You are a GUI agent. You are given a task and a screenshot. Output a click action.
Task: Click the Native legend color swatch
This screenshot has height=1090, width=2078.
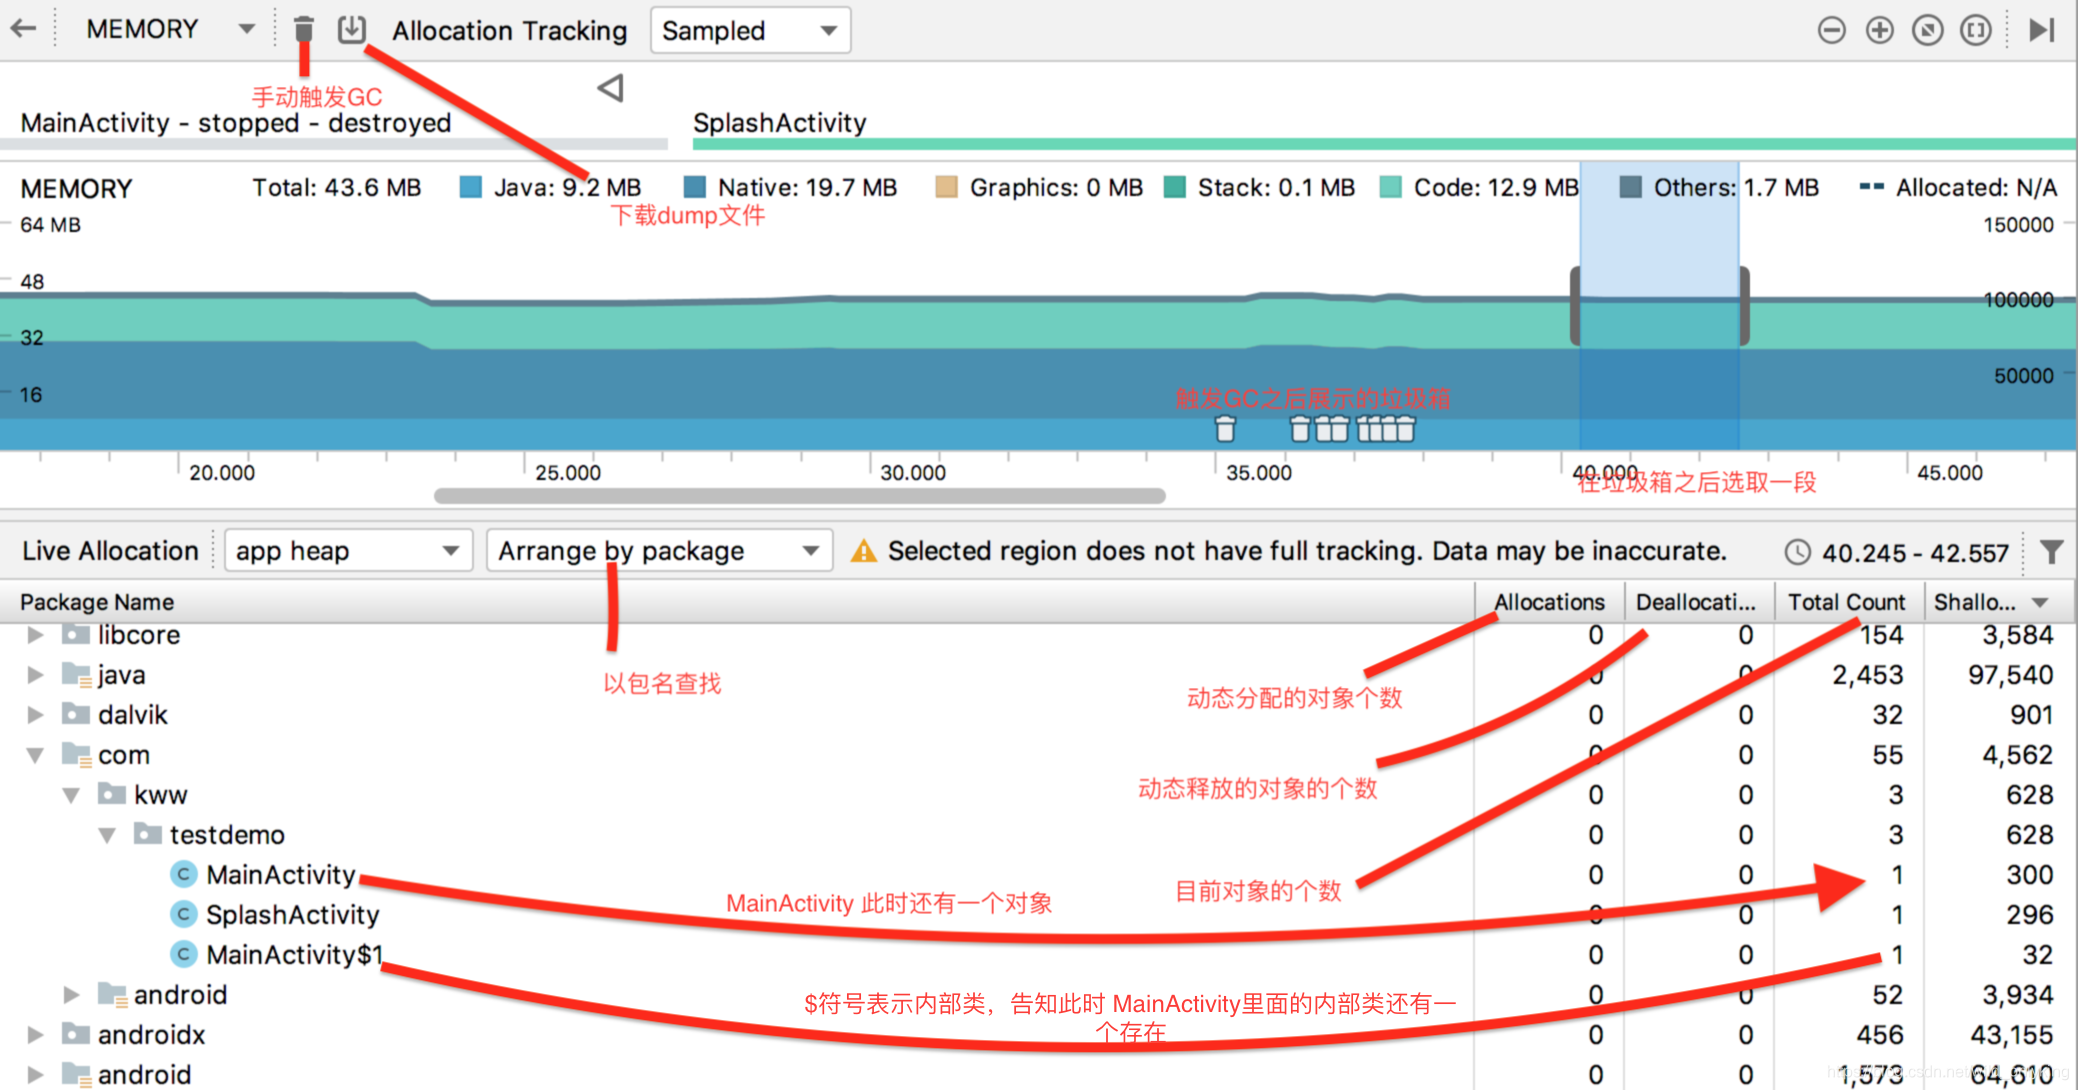pos(695,187)
